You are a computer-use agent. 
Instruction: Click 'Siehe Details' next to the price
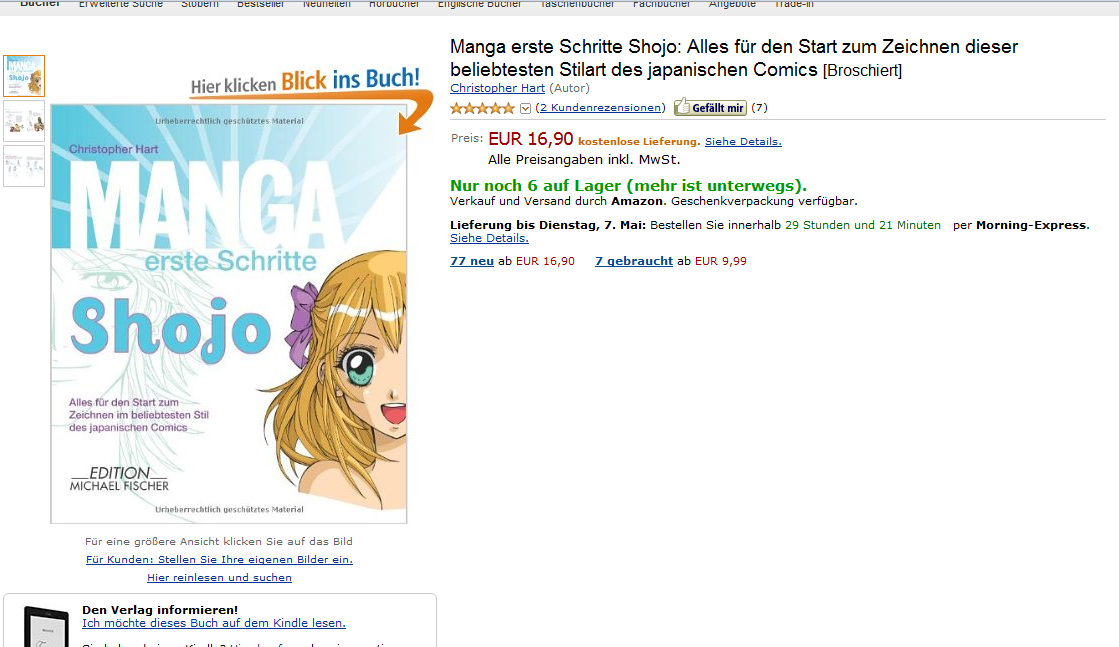tap(743, 142)
